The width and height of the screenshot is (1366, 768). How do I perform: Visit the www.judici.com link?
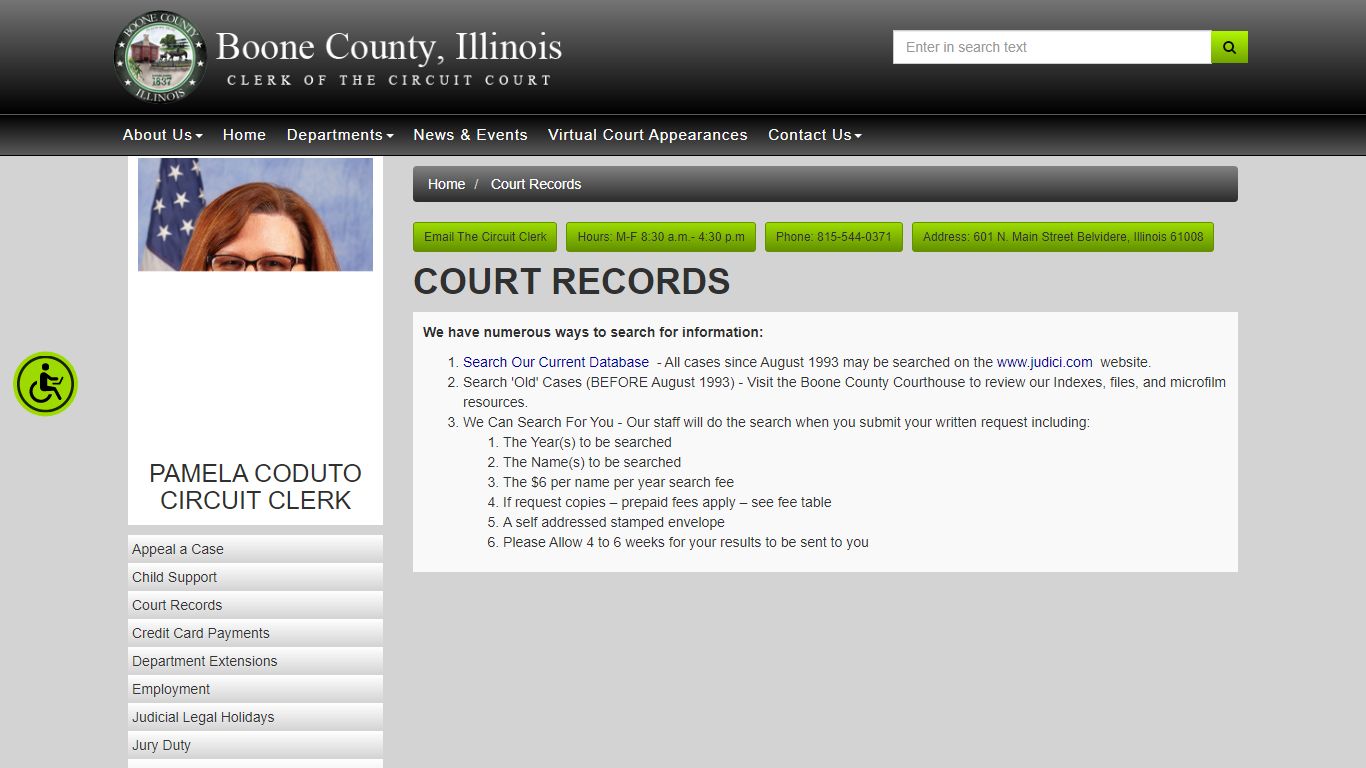(x=1045, y=362)
